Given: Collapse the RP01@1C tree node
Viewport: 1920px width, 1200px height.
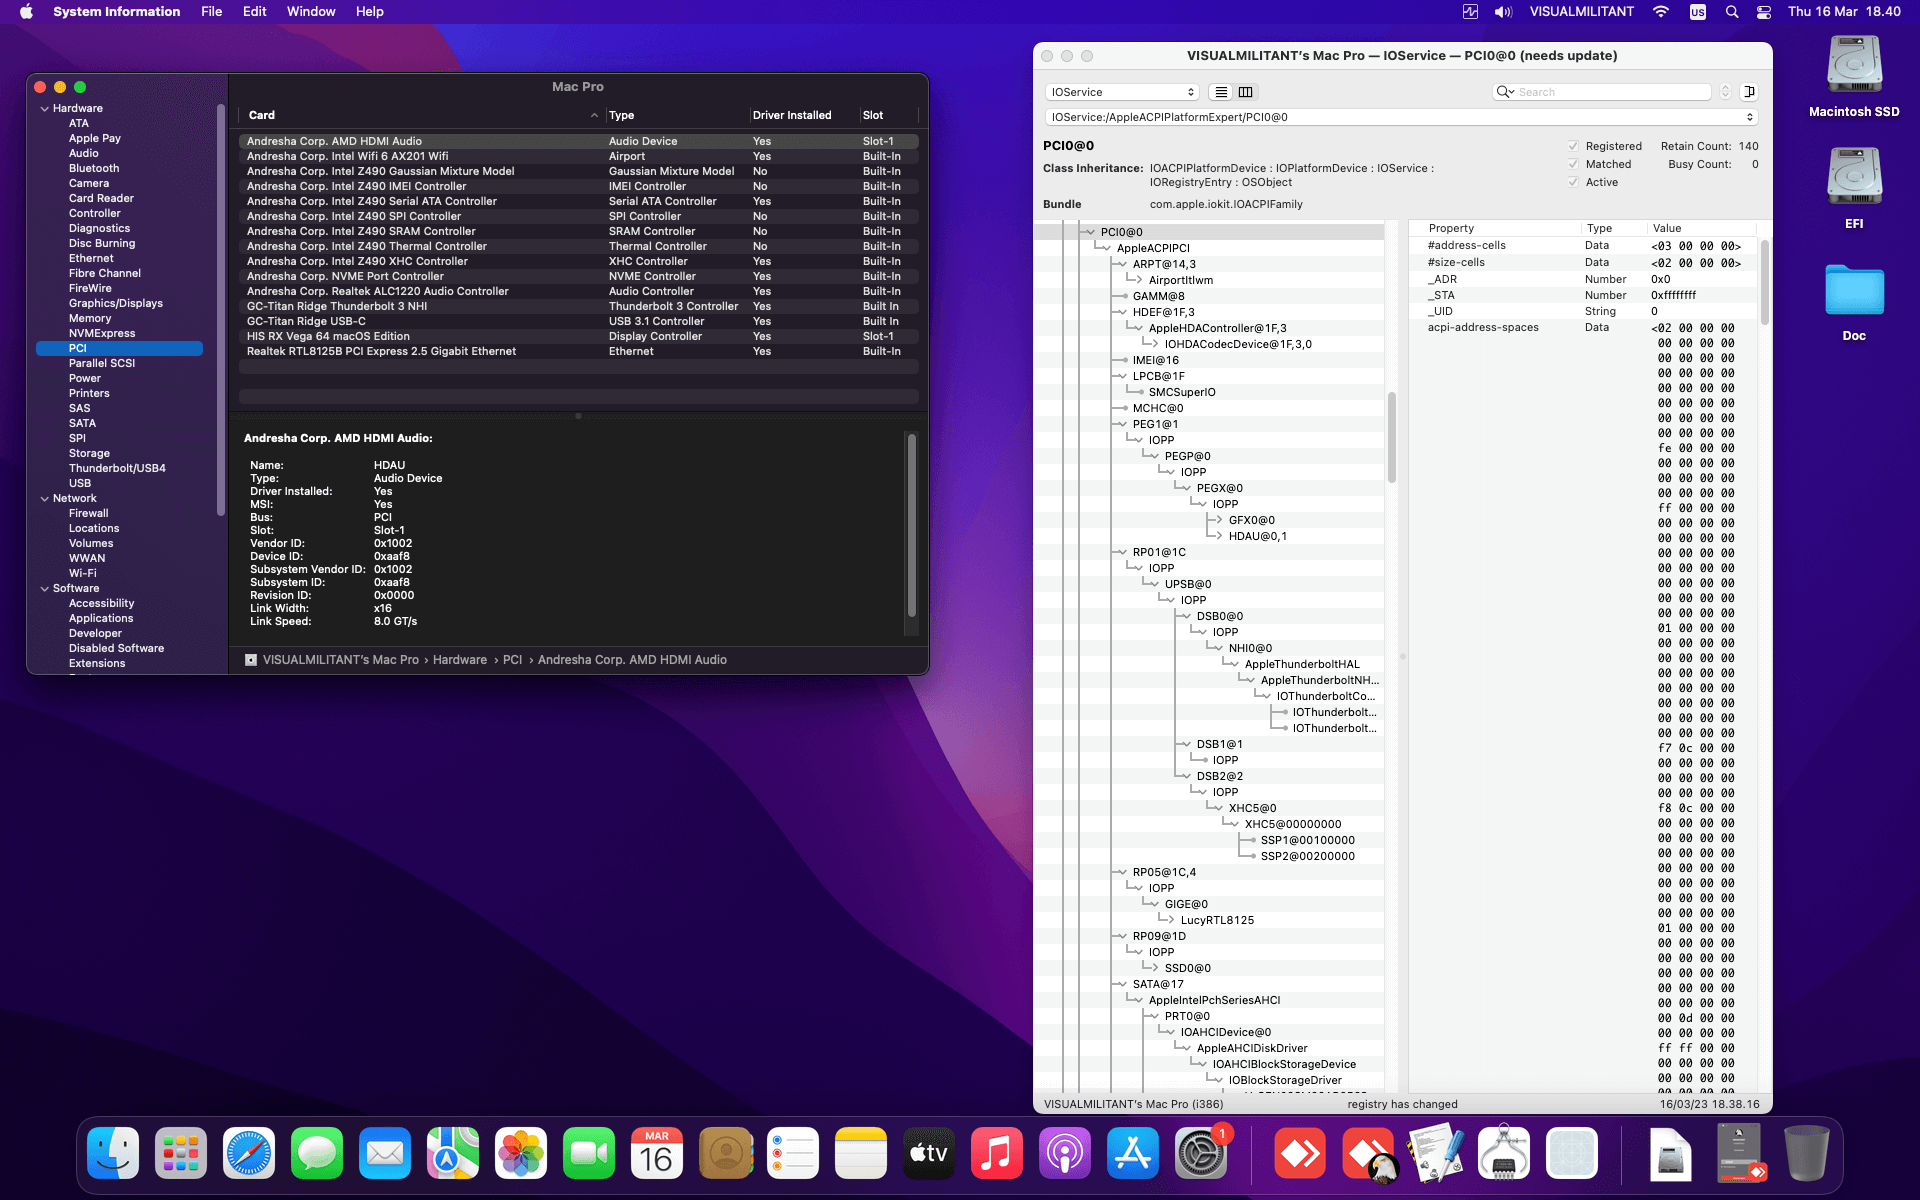Looking at the screenshot, I should click(1122, 552).
